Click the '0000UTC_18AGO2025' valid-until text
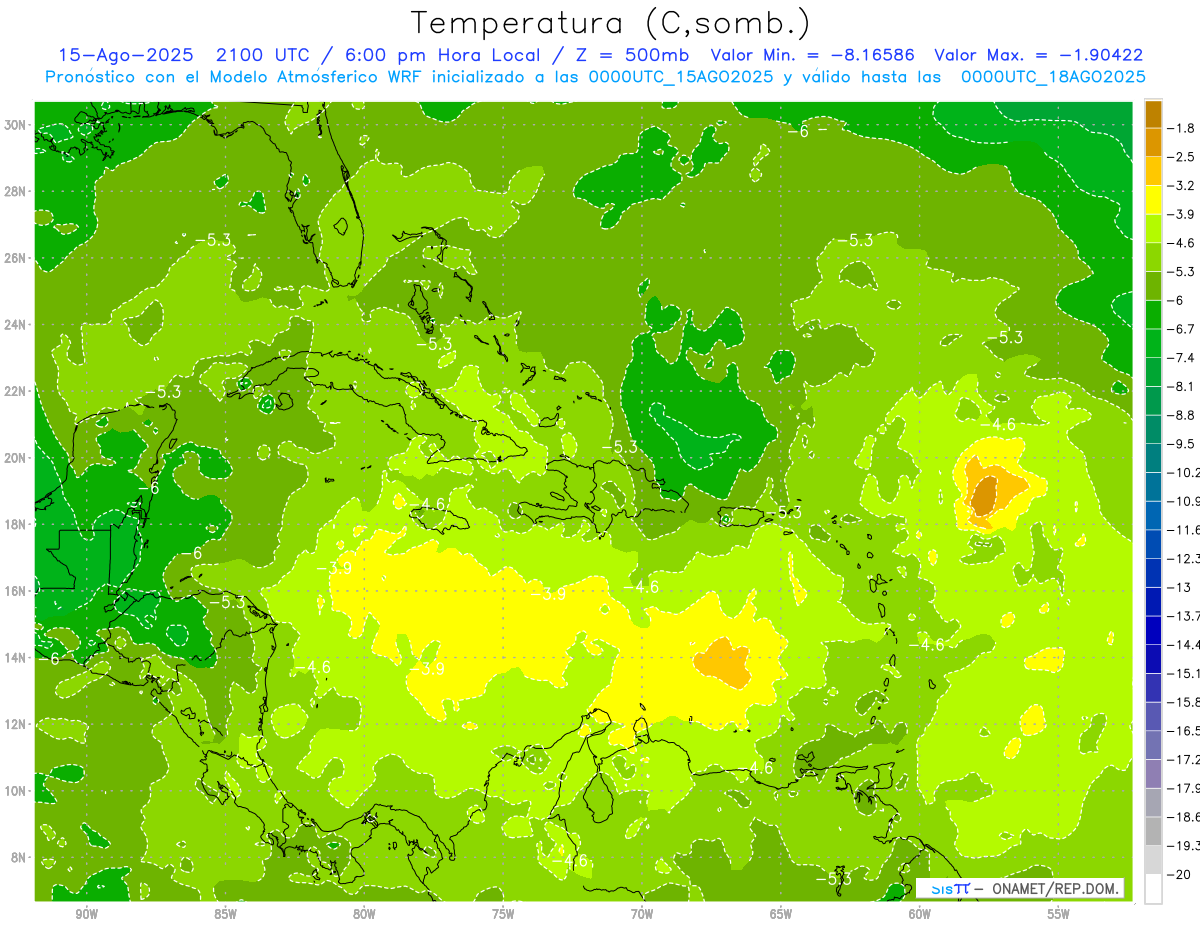Viewport: 1200px width, 927px height. [1053, 76]
